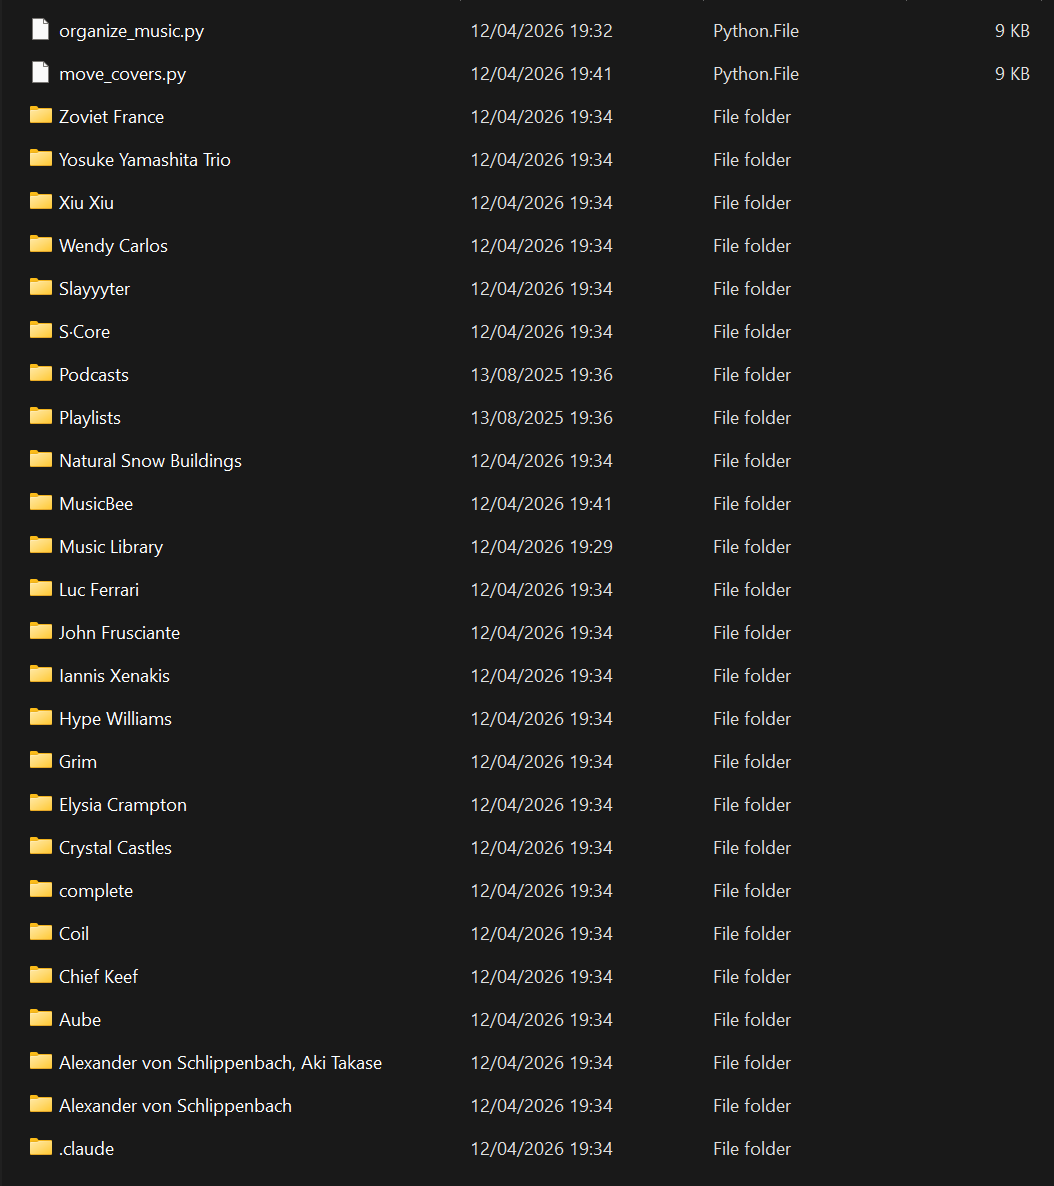Select the Natural Snow Buildings folder name
The image size is (1054, 1186).
pos(151,461)
